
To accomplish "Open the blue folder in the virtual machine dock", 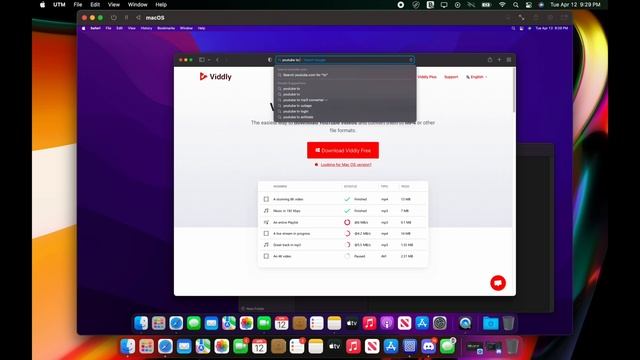I will pos(491,323).
